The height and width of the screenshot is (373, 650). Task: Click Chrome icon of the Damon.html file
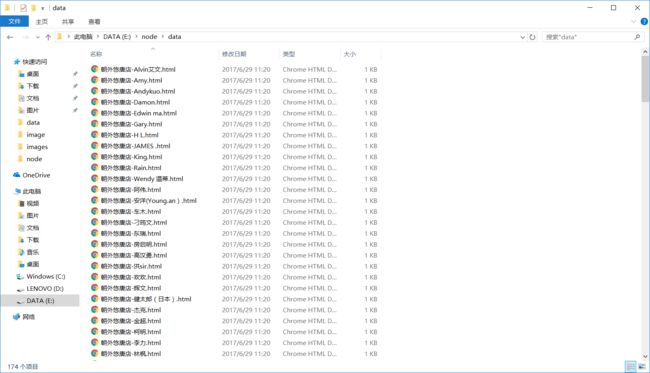pos(95,102)
